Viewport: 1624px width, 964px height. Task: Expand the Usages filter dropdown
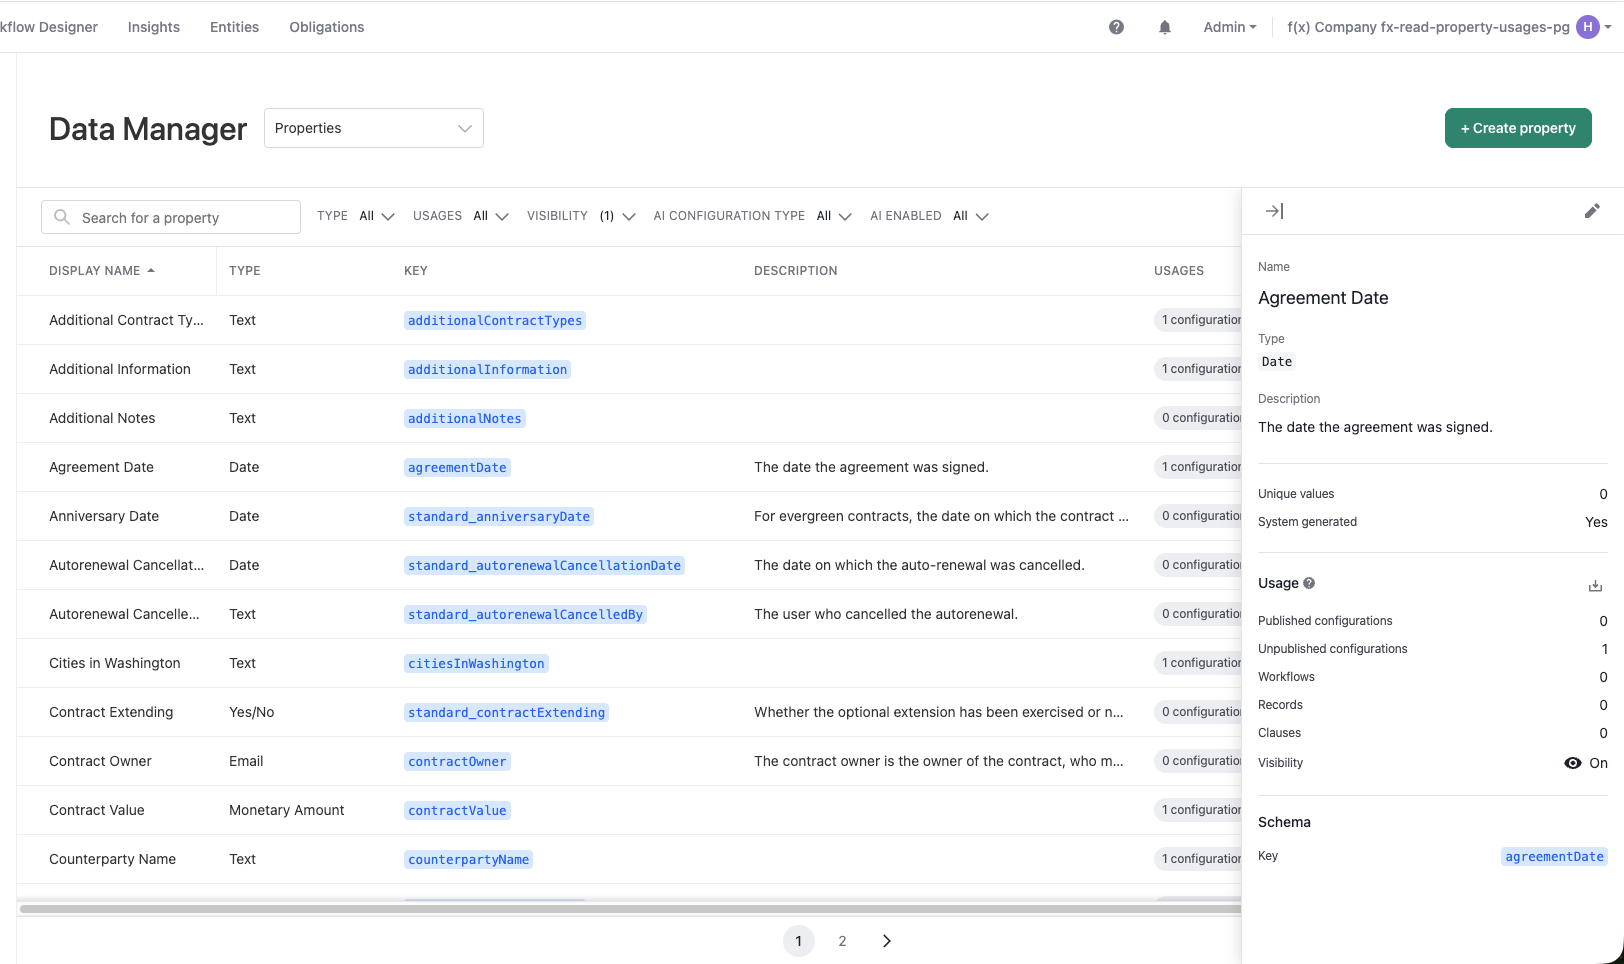(461, 216)
